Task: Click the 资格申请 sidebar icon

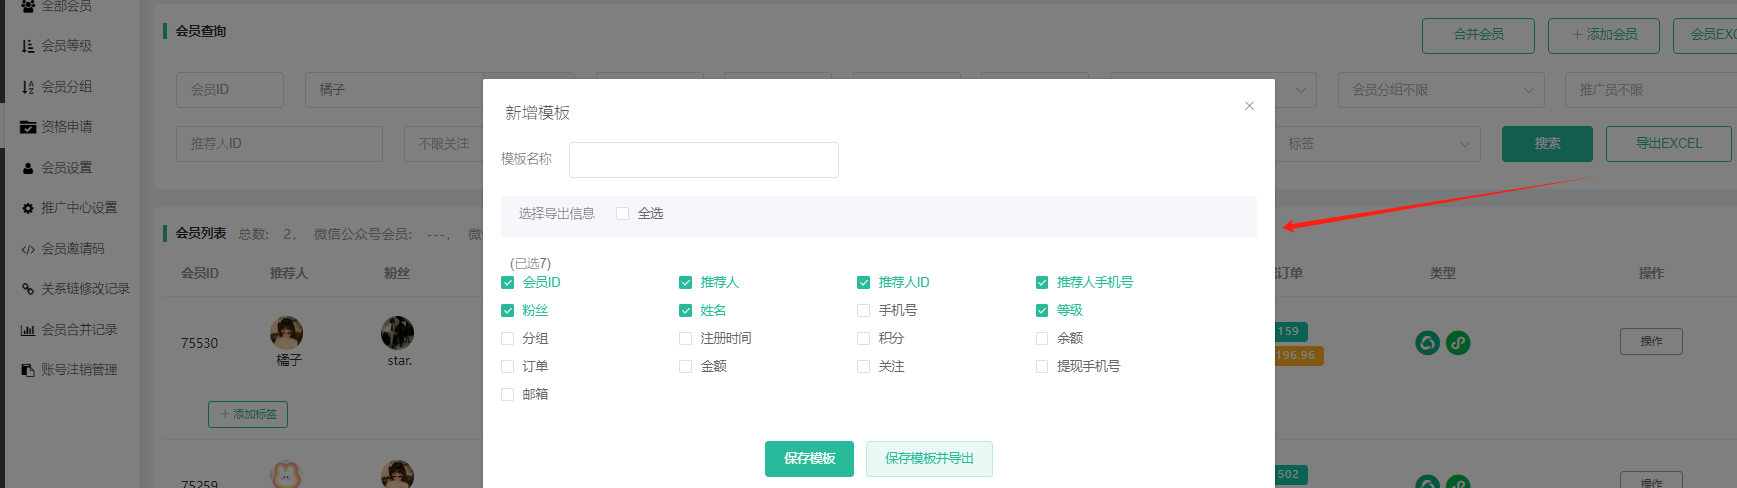Action: pyautogui.click(x=28, y=127)
